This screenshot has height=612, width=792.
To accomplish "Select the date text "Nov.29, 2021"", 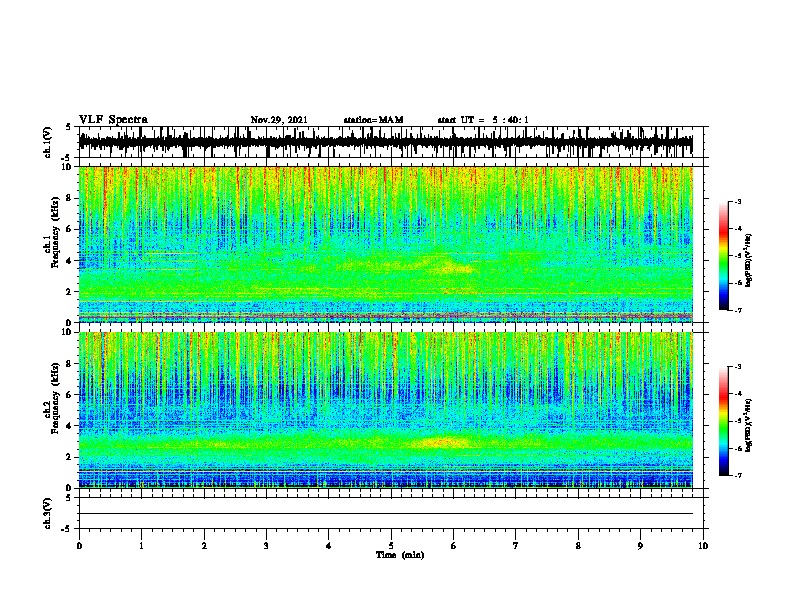I will coord(279,120).
